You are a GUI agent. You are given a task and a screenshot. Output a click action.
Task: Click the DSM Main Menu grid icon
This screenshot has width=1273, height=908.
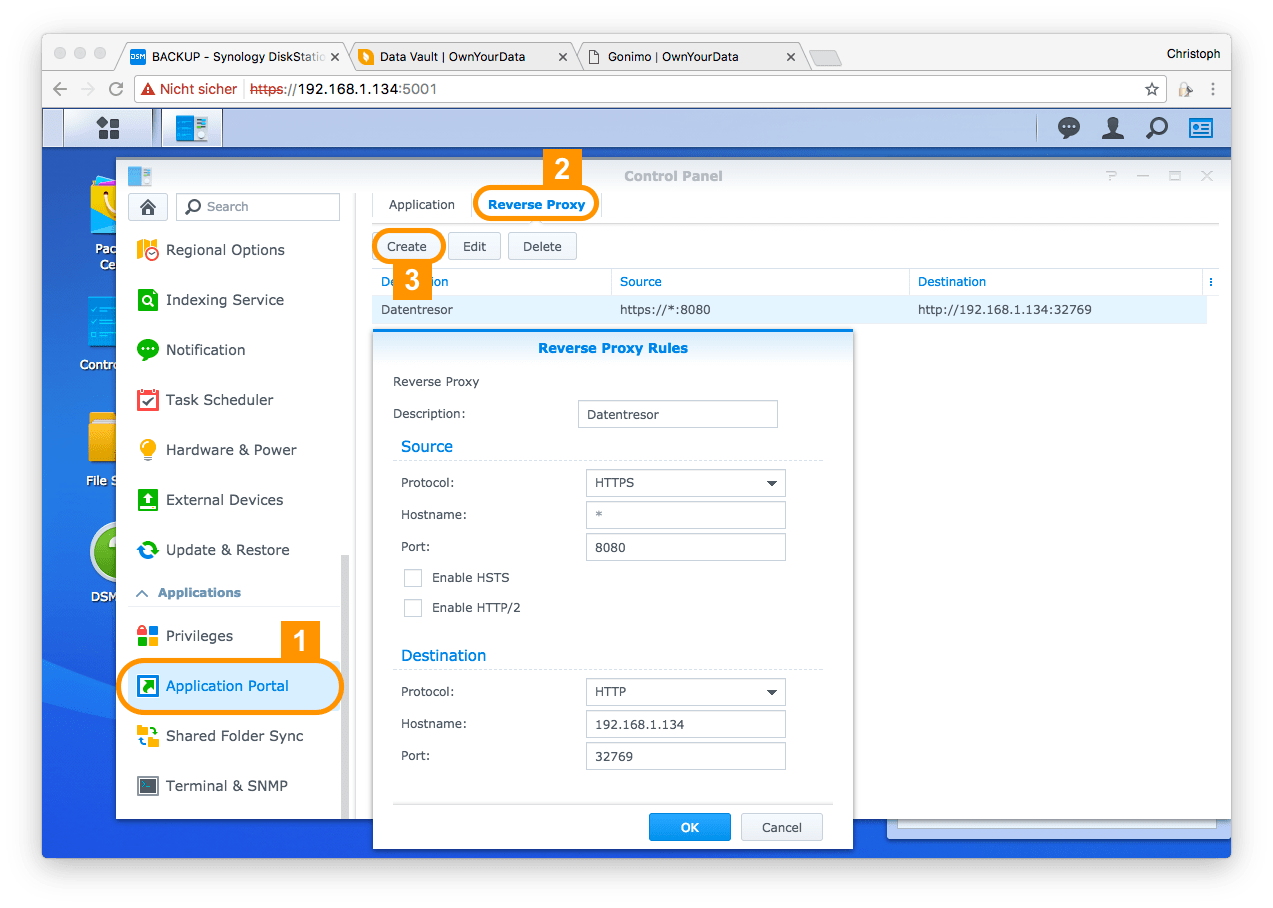(x=107, y=128)
